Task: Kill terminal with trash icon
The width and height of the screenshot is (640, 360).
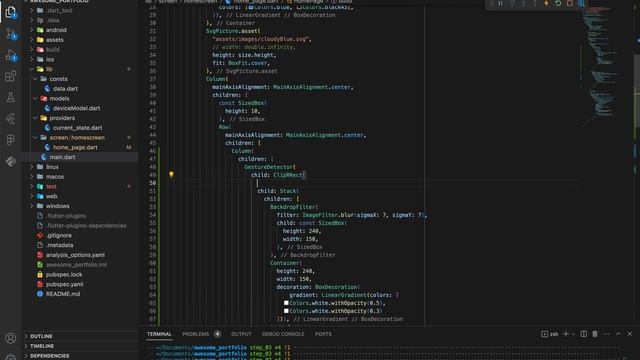Action: click(595, 334)
